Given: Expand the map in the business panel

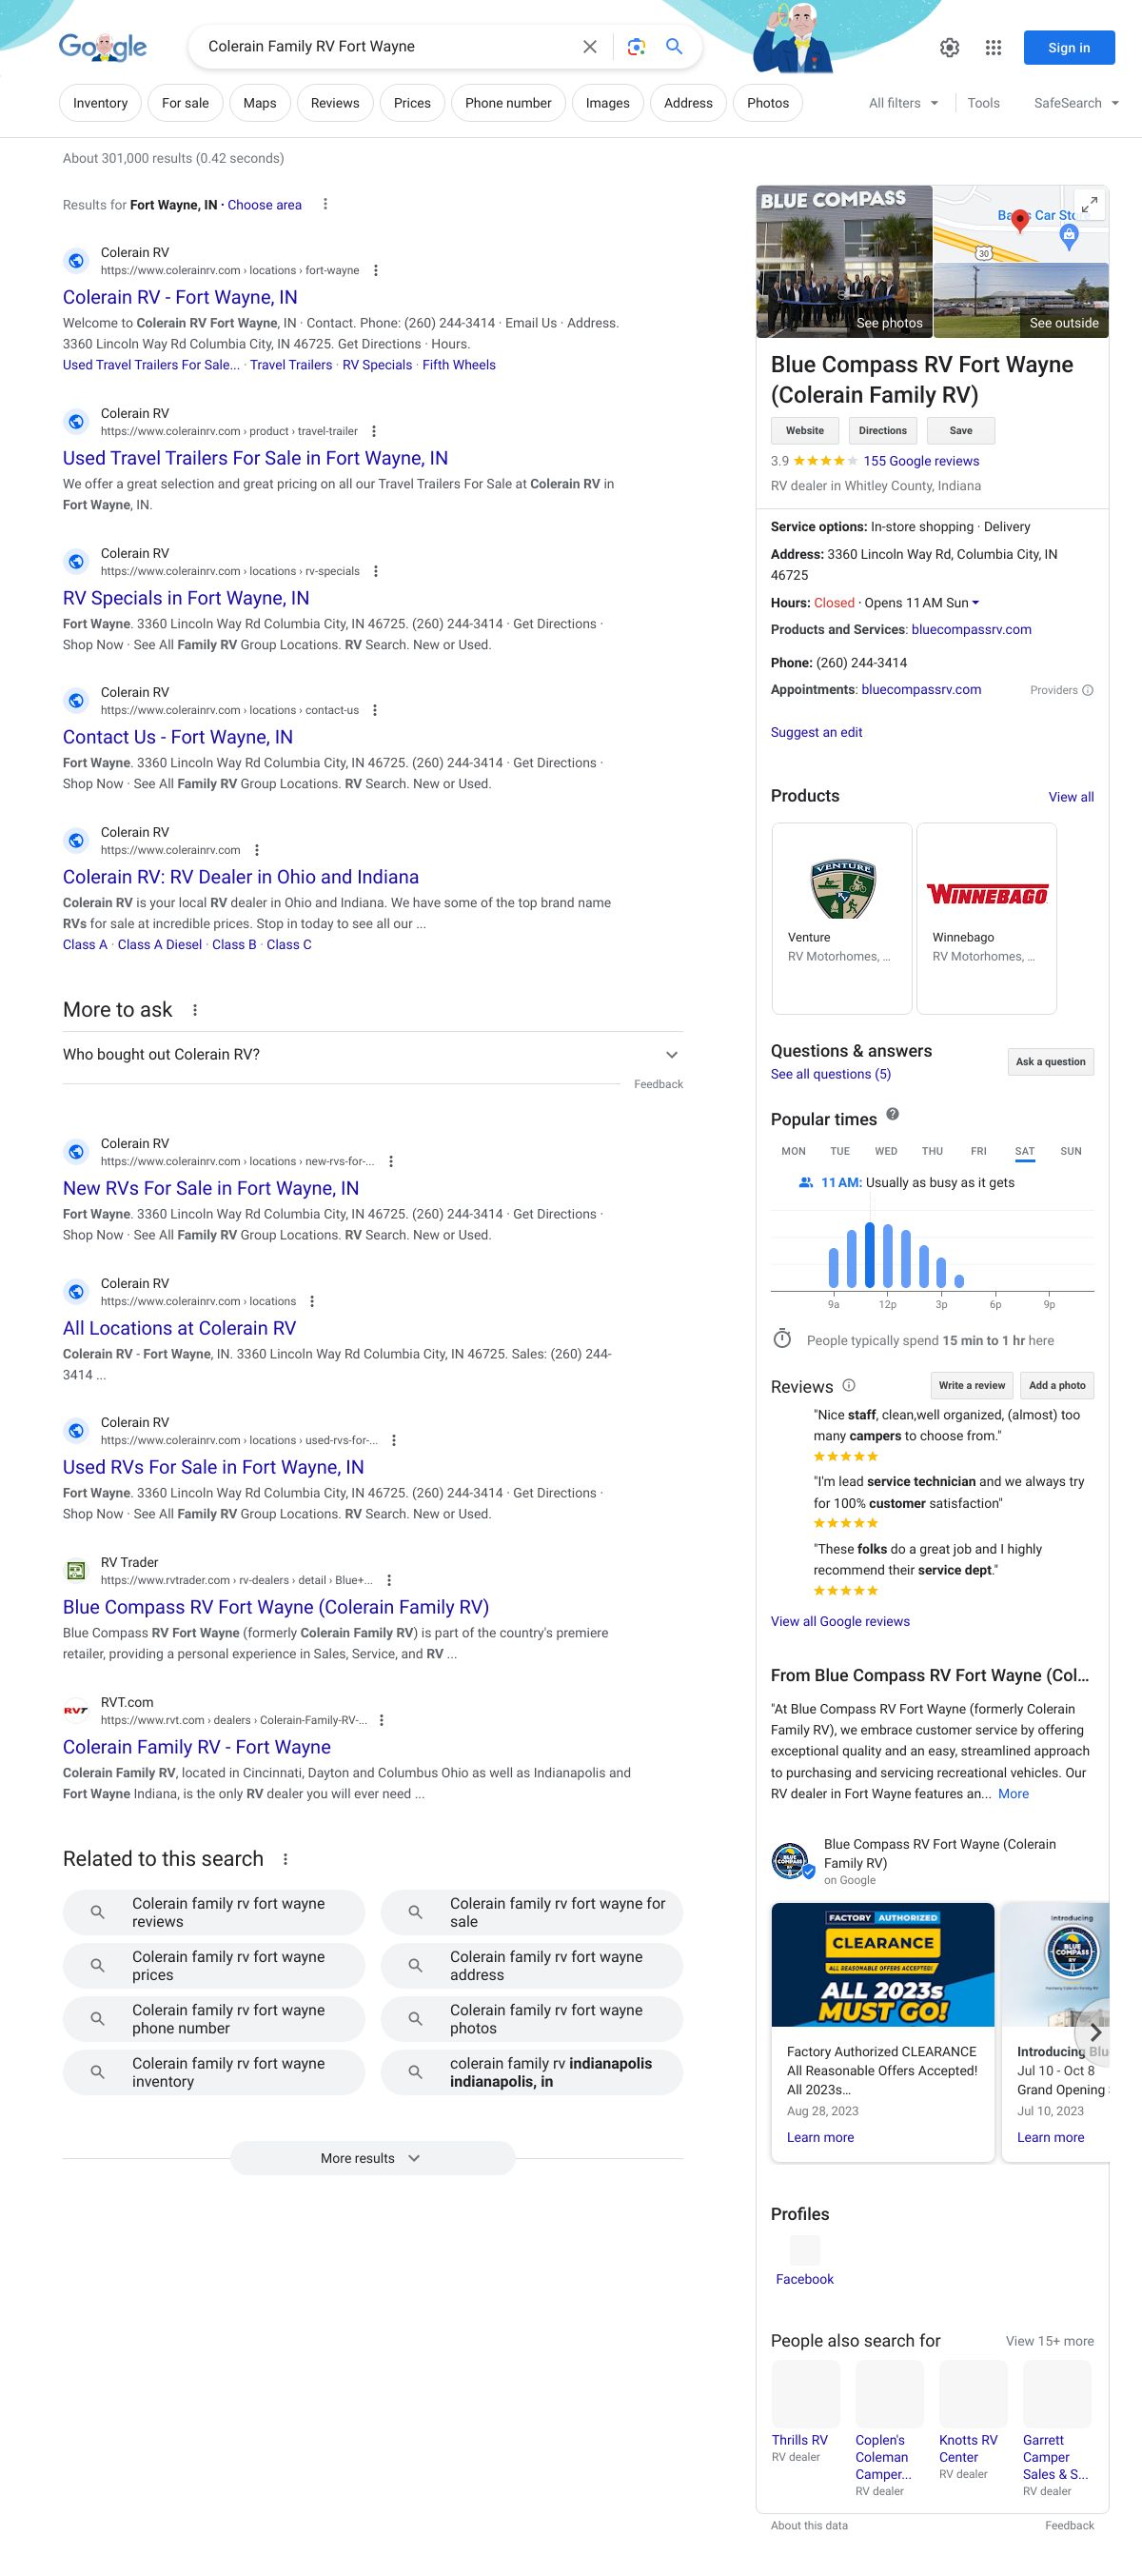Looking at the screenshot, I should pos(1090,204).
